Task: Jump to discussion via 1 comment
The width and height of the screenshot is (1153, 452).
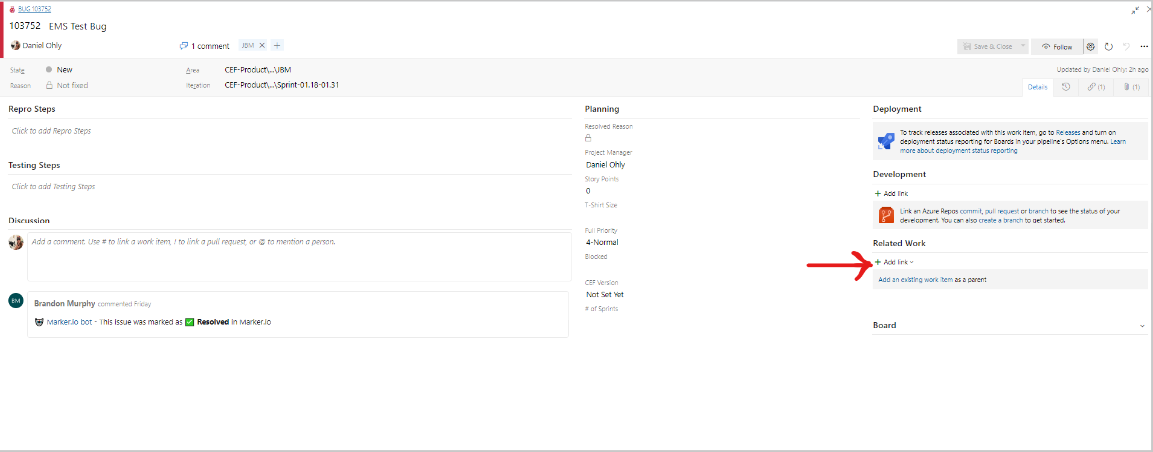Action: (210, 46)
